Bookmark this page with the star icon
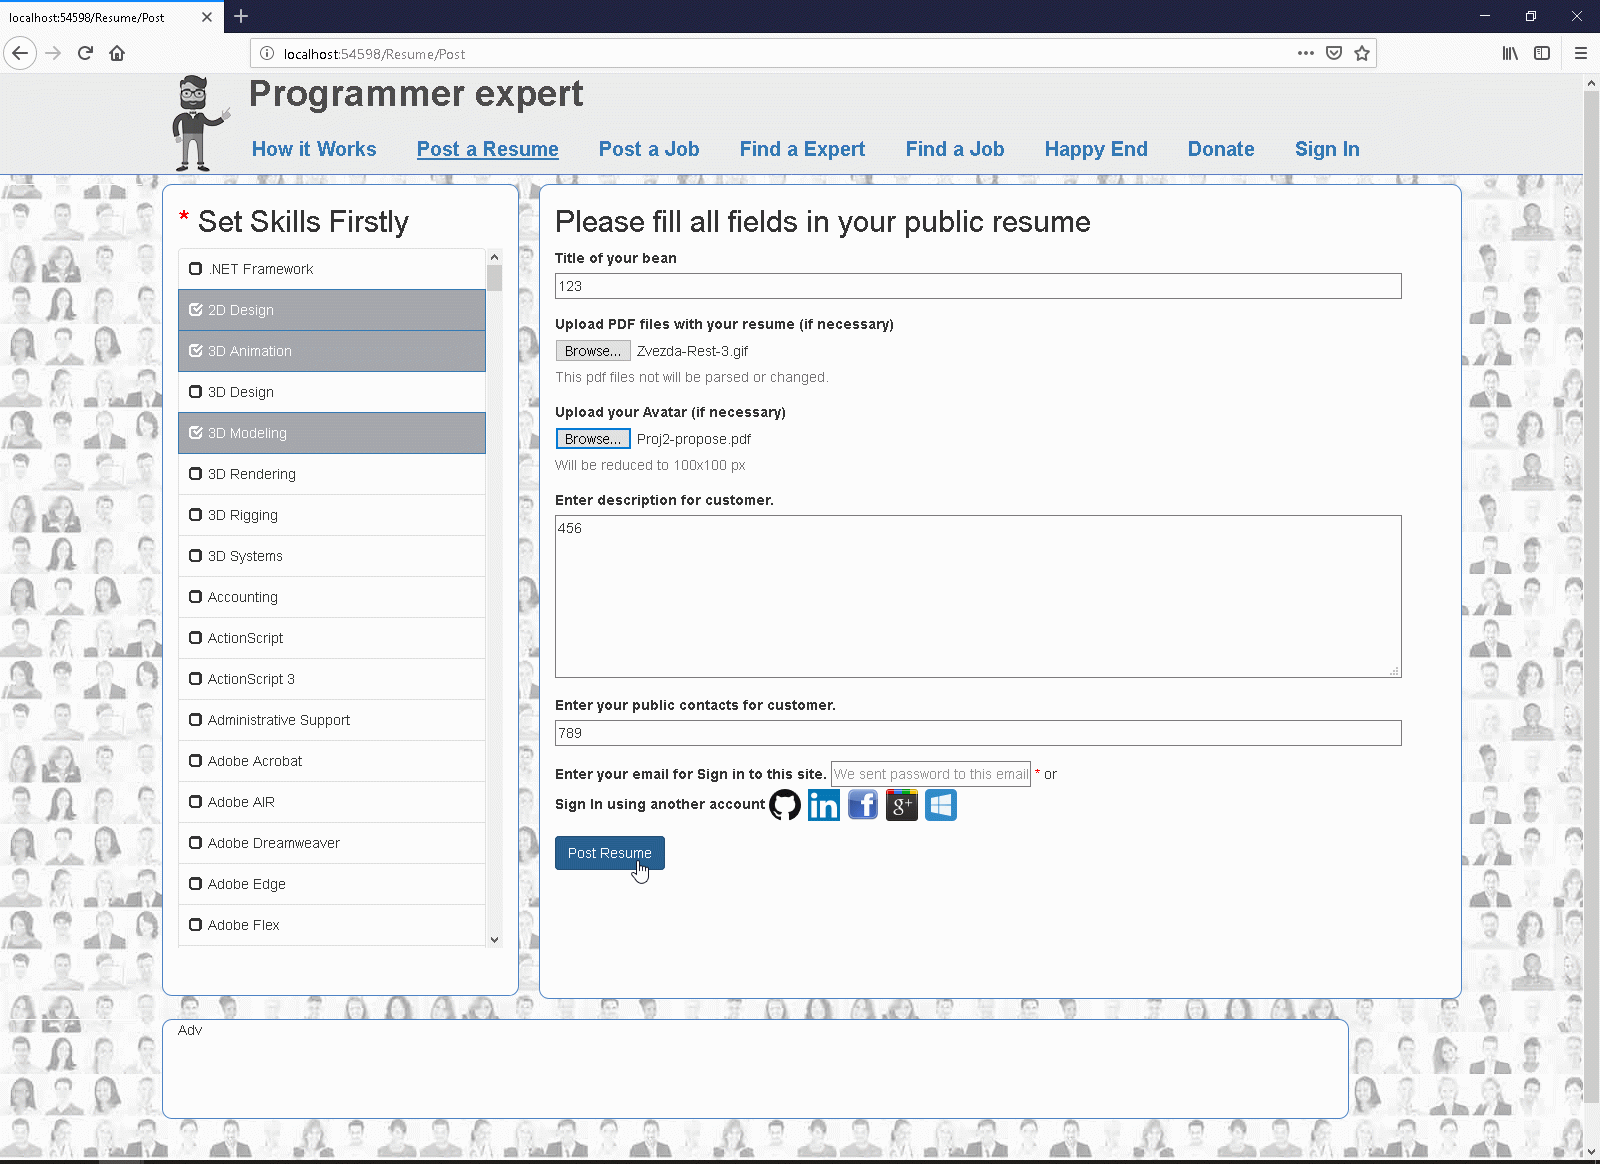Viewport: 1600px width, 1164px height. point(1362,54)
